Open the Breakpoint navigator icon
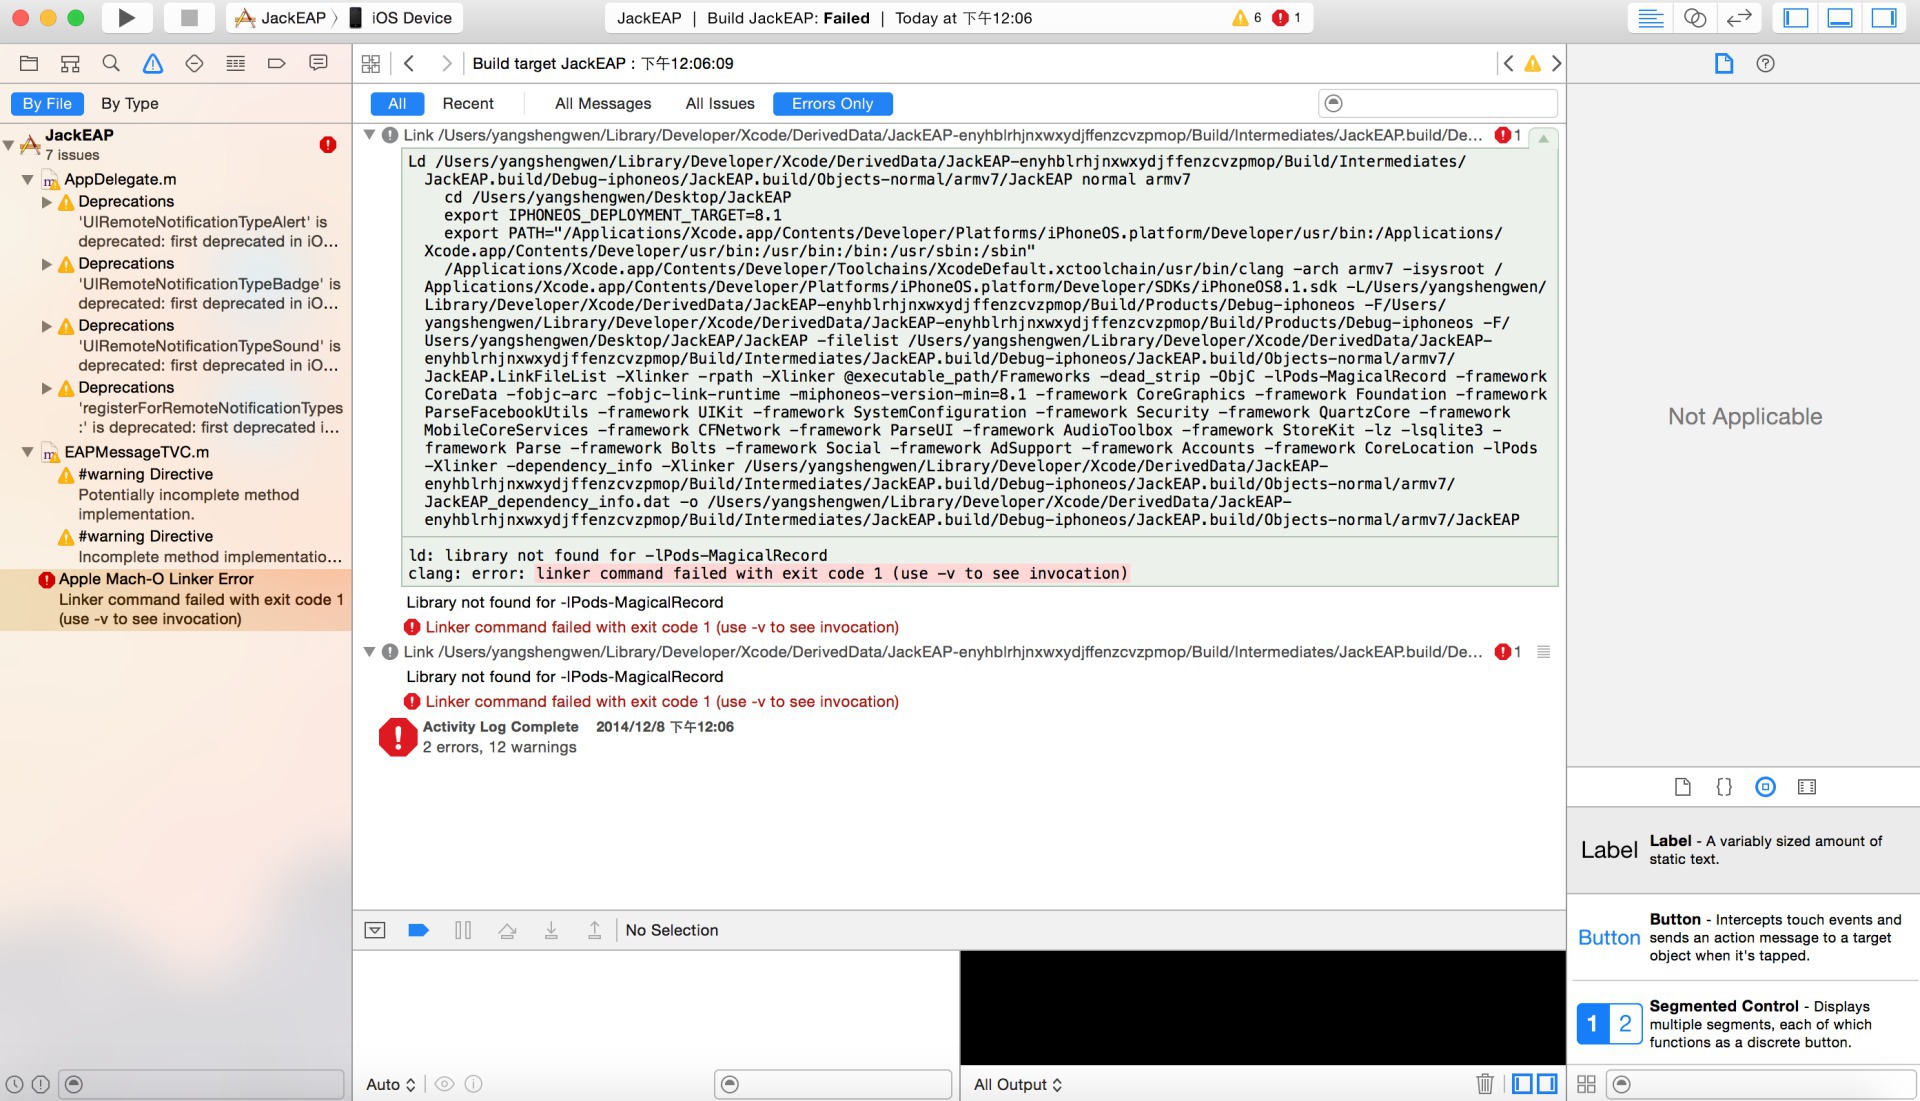Screen dimensions: 1920x1101 pyautogui.click(x=277, y=63)
